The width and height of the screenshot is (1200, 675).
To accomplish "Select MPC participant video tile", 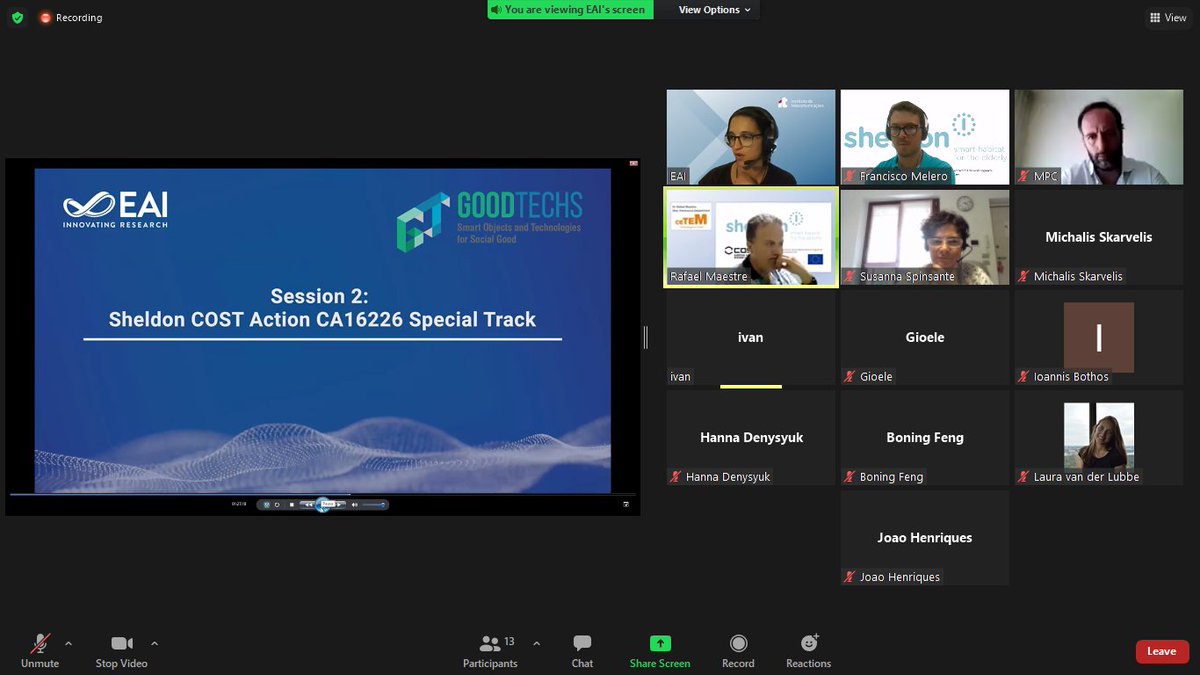I will point(1099,137).
